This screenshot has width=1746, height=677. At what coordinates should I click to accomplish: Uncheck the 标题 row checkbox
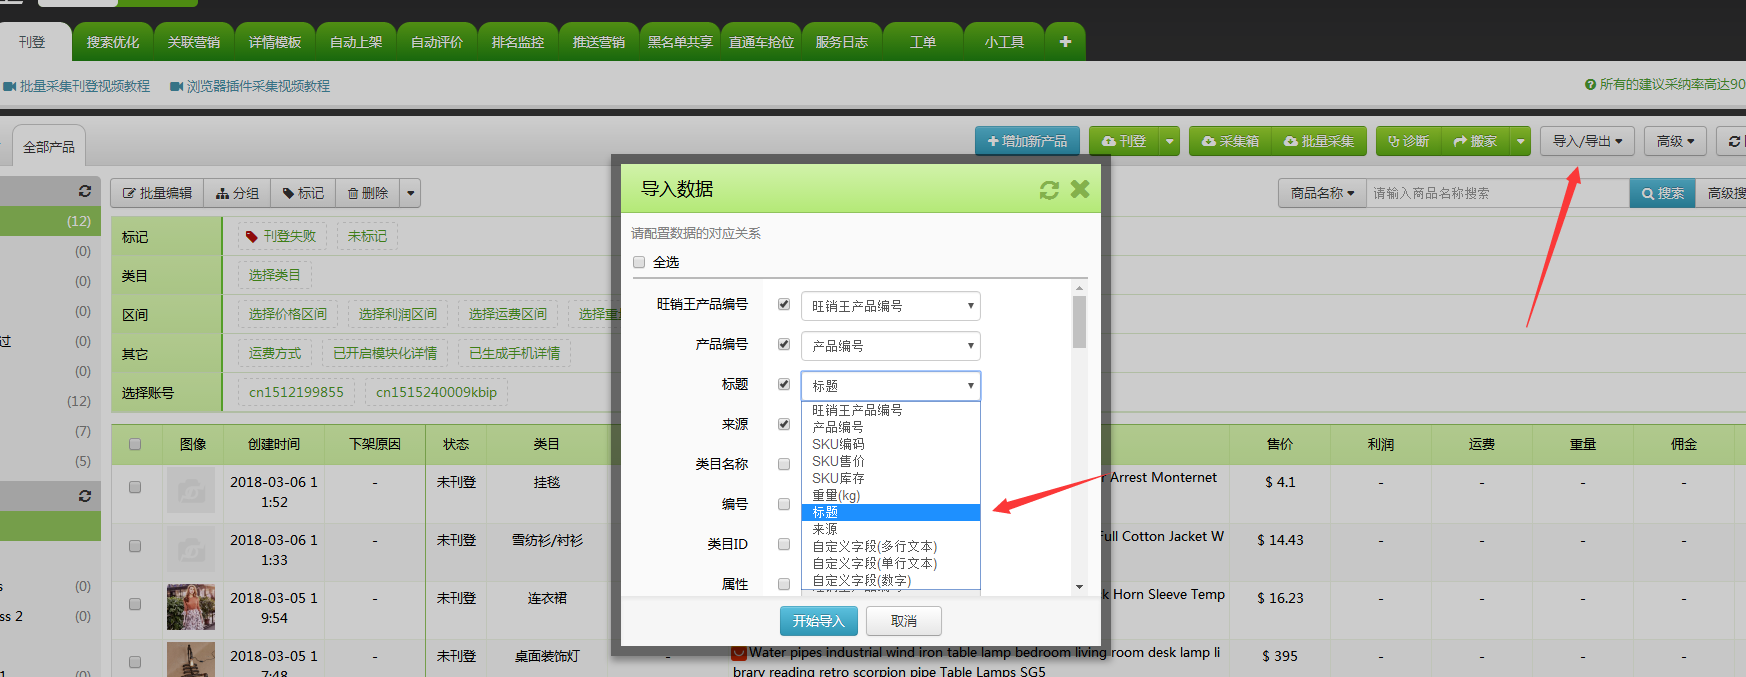(784, 384)
